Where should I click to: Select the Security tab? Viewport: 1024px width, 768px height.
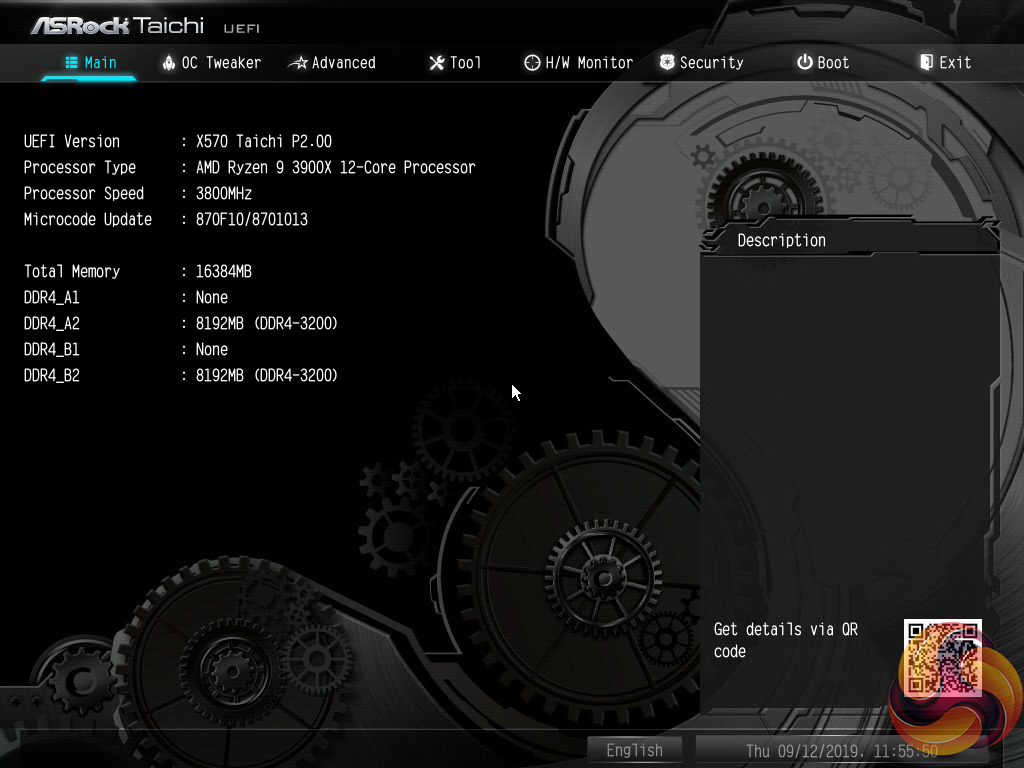tap(701, 63)
